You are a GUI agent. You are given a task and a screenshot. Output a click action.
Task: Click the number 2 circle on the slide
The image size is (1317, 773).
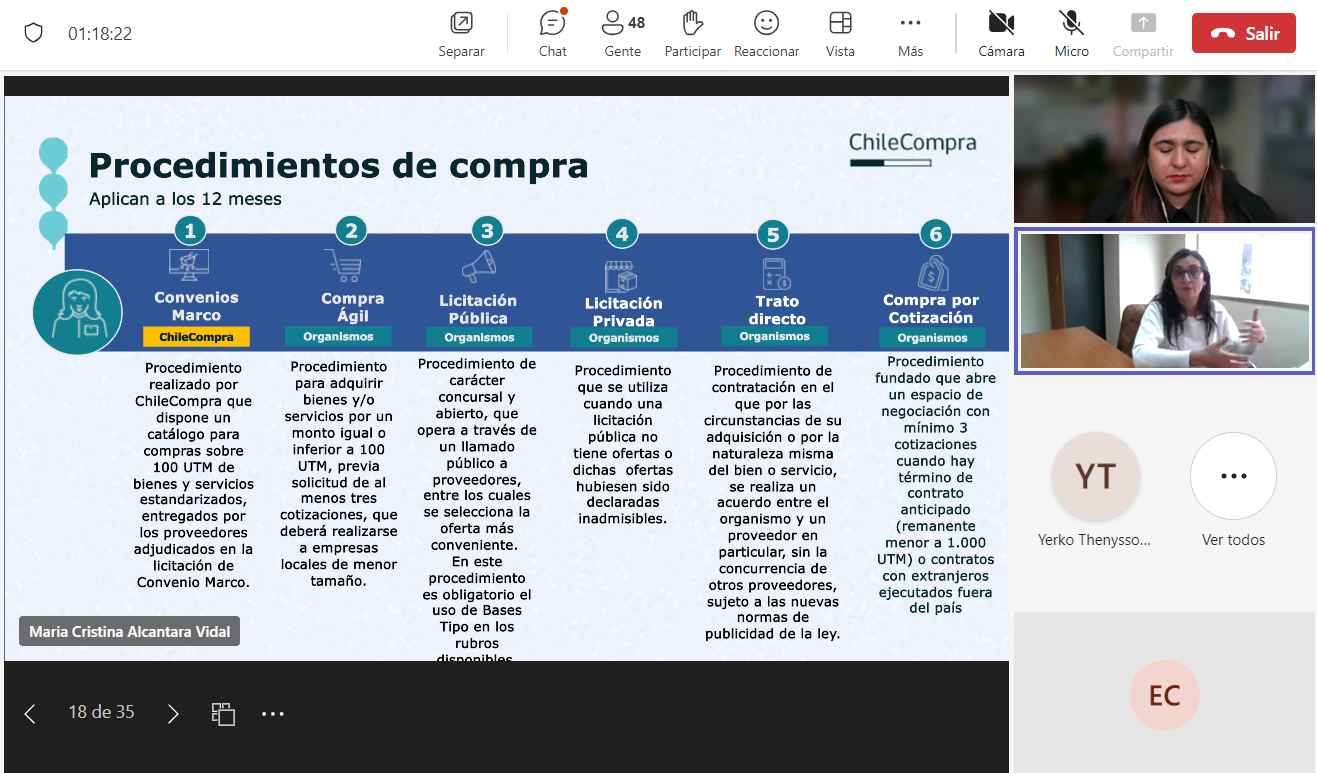click(351, 232)
